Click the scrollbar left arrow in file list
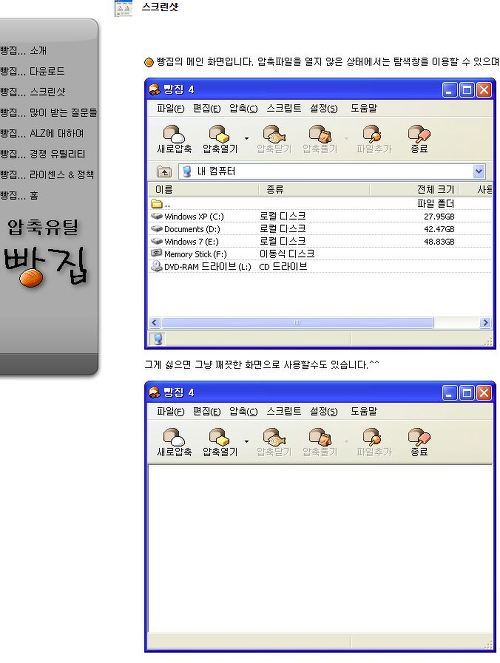Viewport: 500px width, 663px height. coord(155,323)
